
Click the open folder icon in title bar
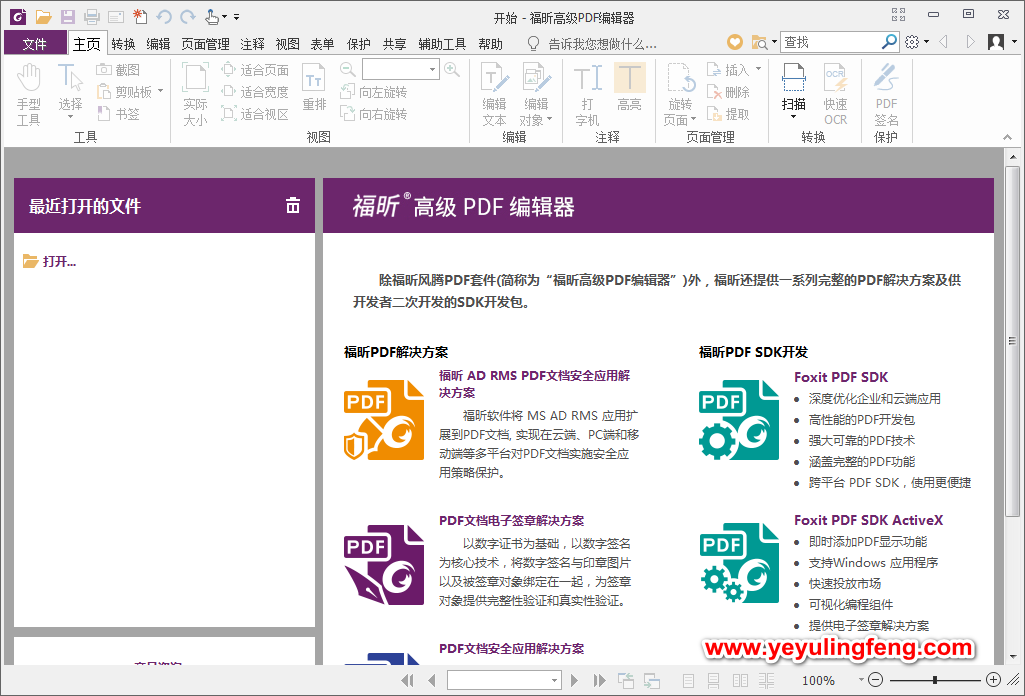click(x=43, y=16)
